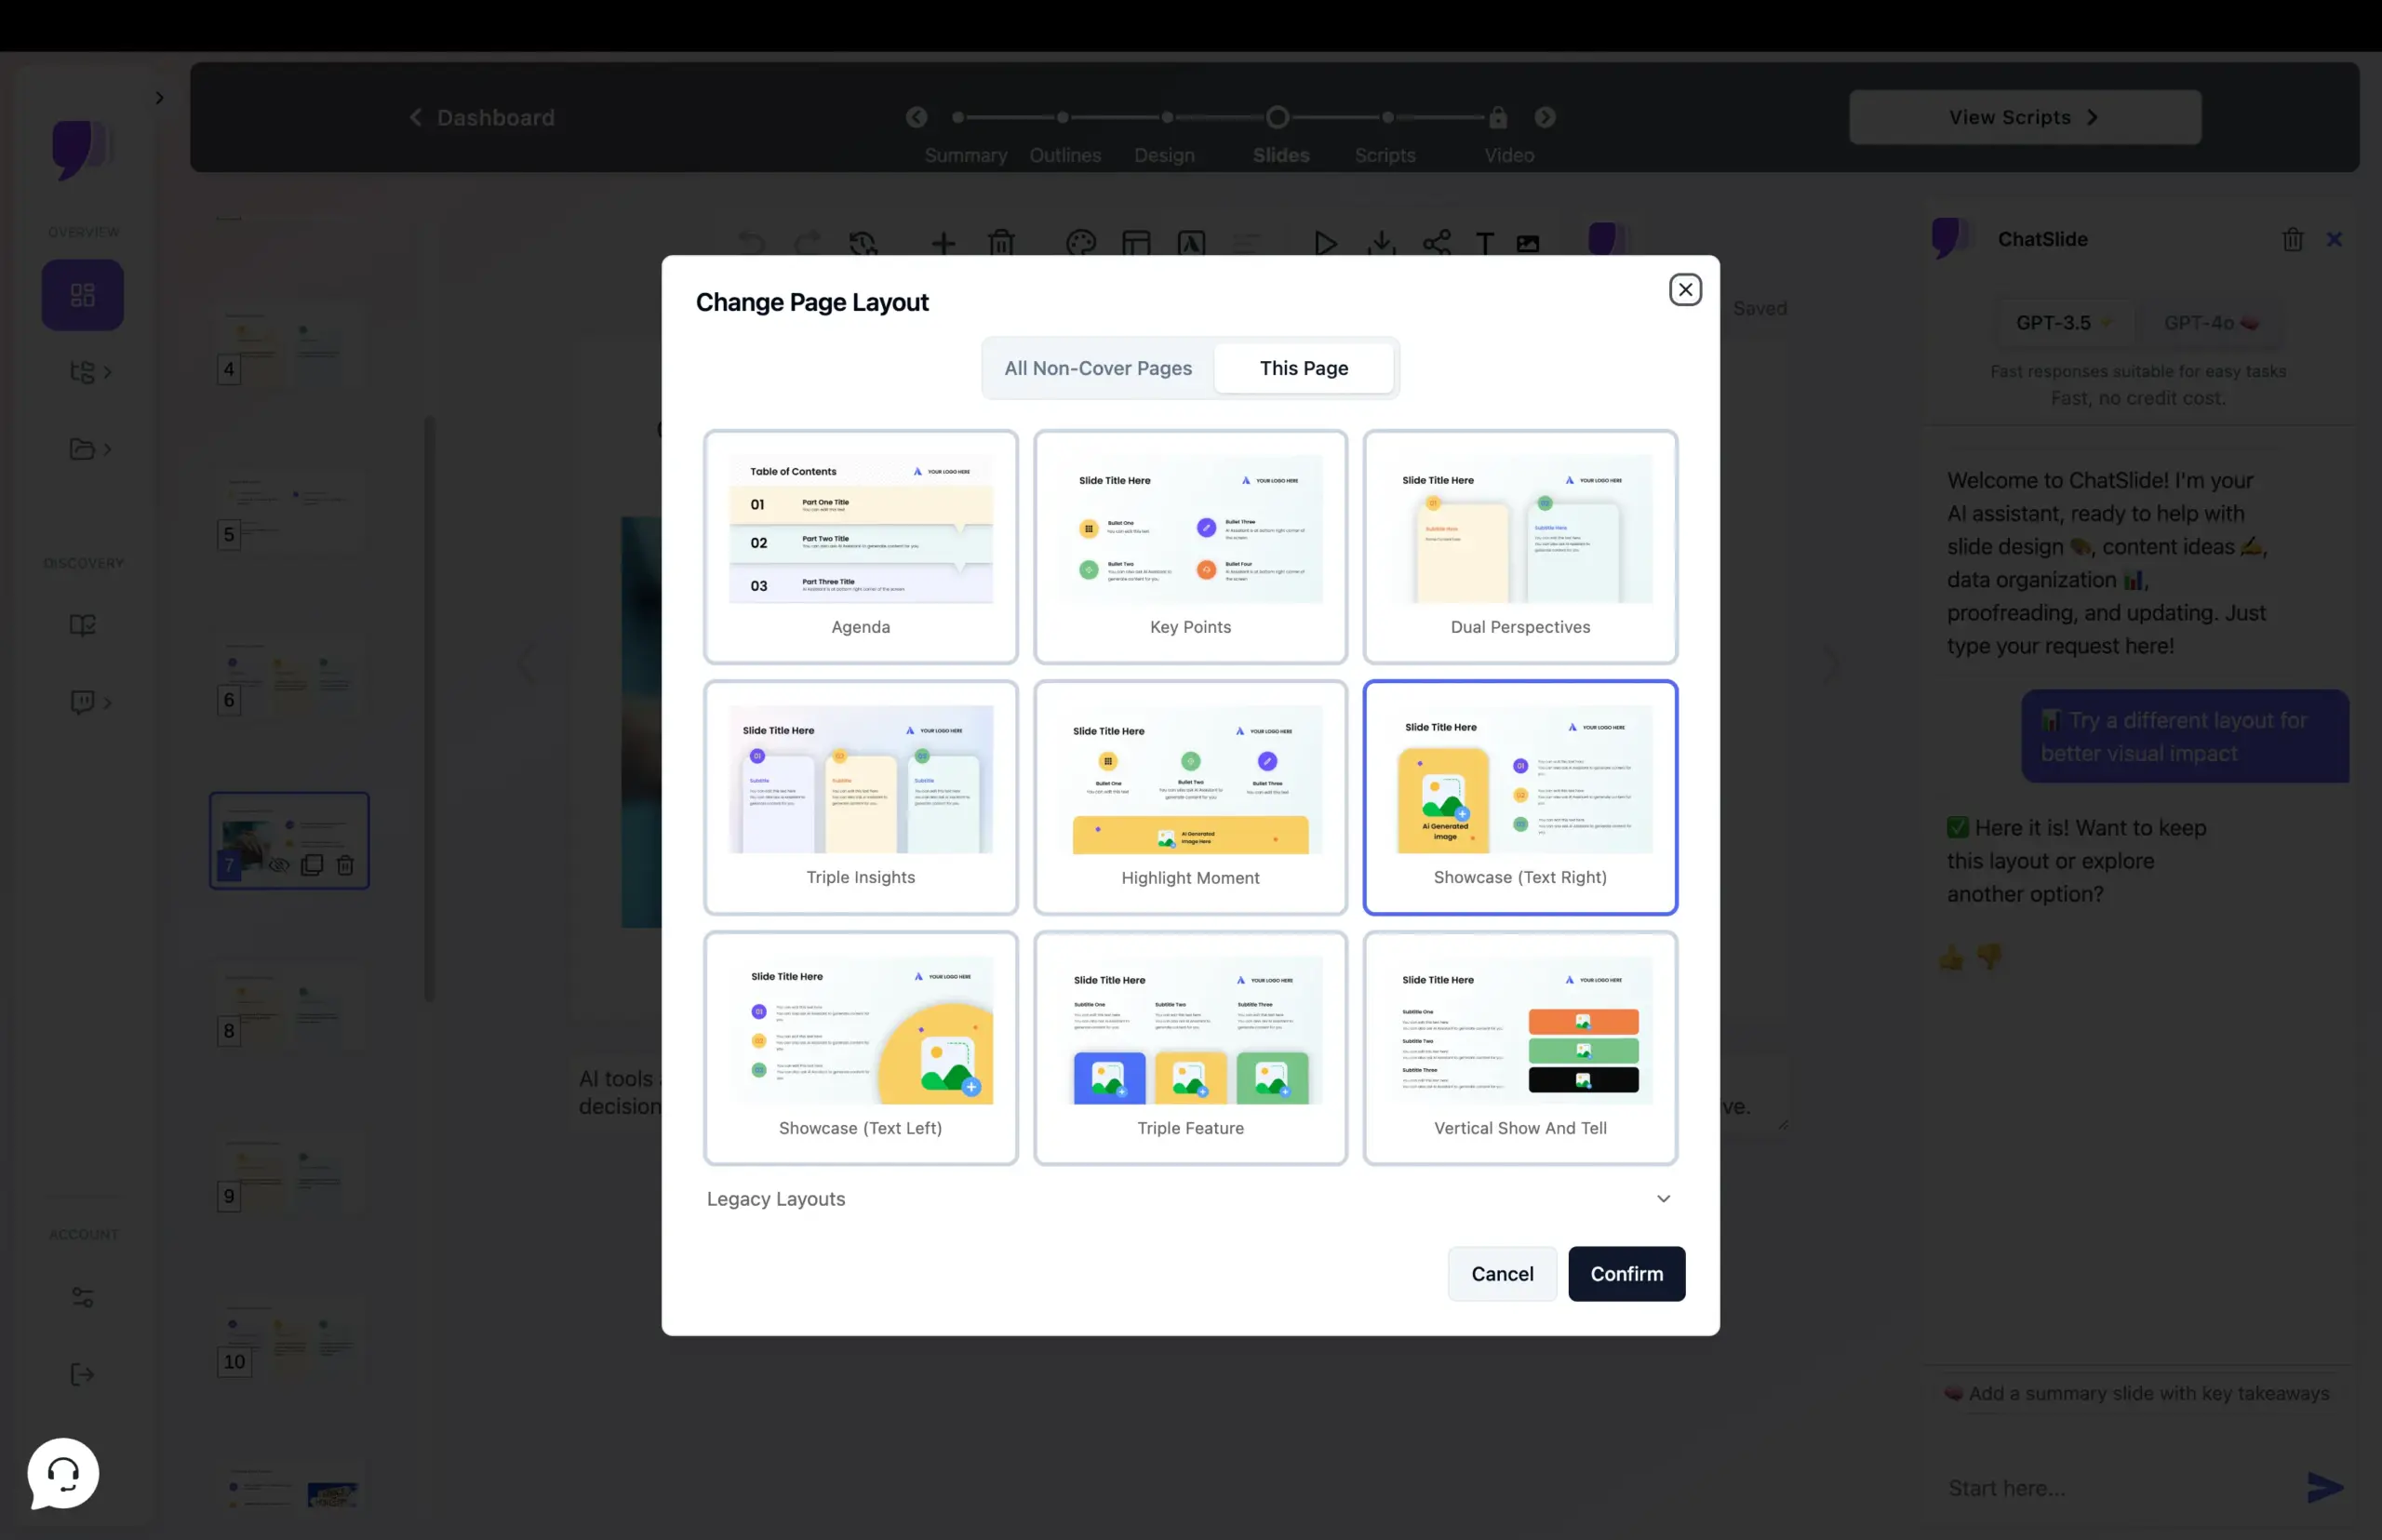Undo the last change
Screen dimensions: 2382x1540
750,243
